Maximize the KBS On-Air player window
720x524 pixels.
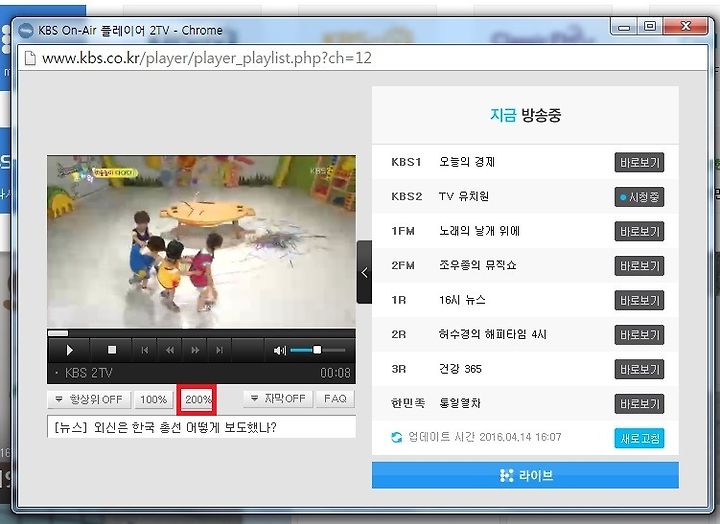point(650,26)
